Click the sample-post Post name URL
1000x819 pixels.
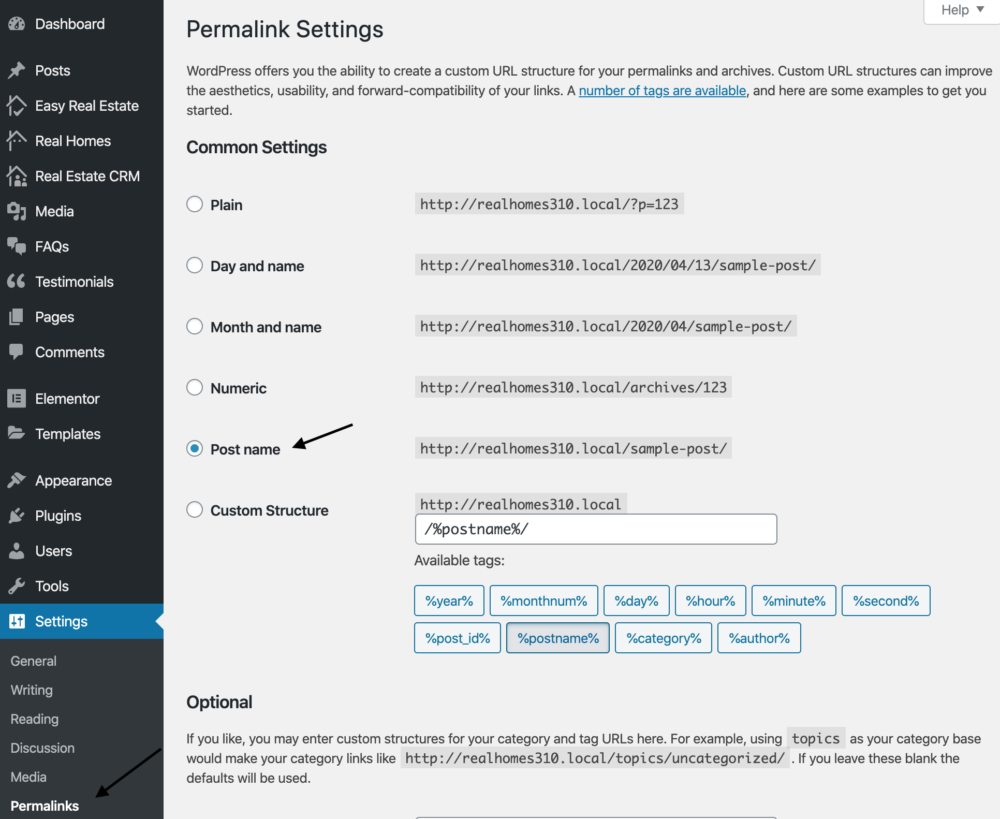pyautogui.click(x=573, y=448)
